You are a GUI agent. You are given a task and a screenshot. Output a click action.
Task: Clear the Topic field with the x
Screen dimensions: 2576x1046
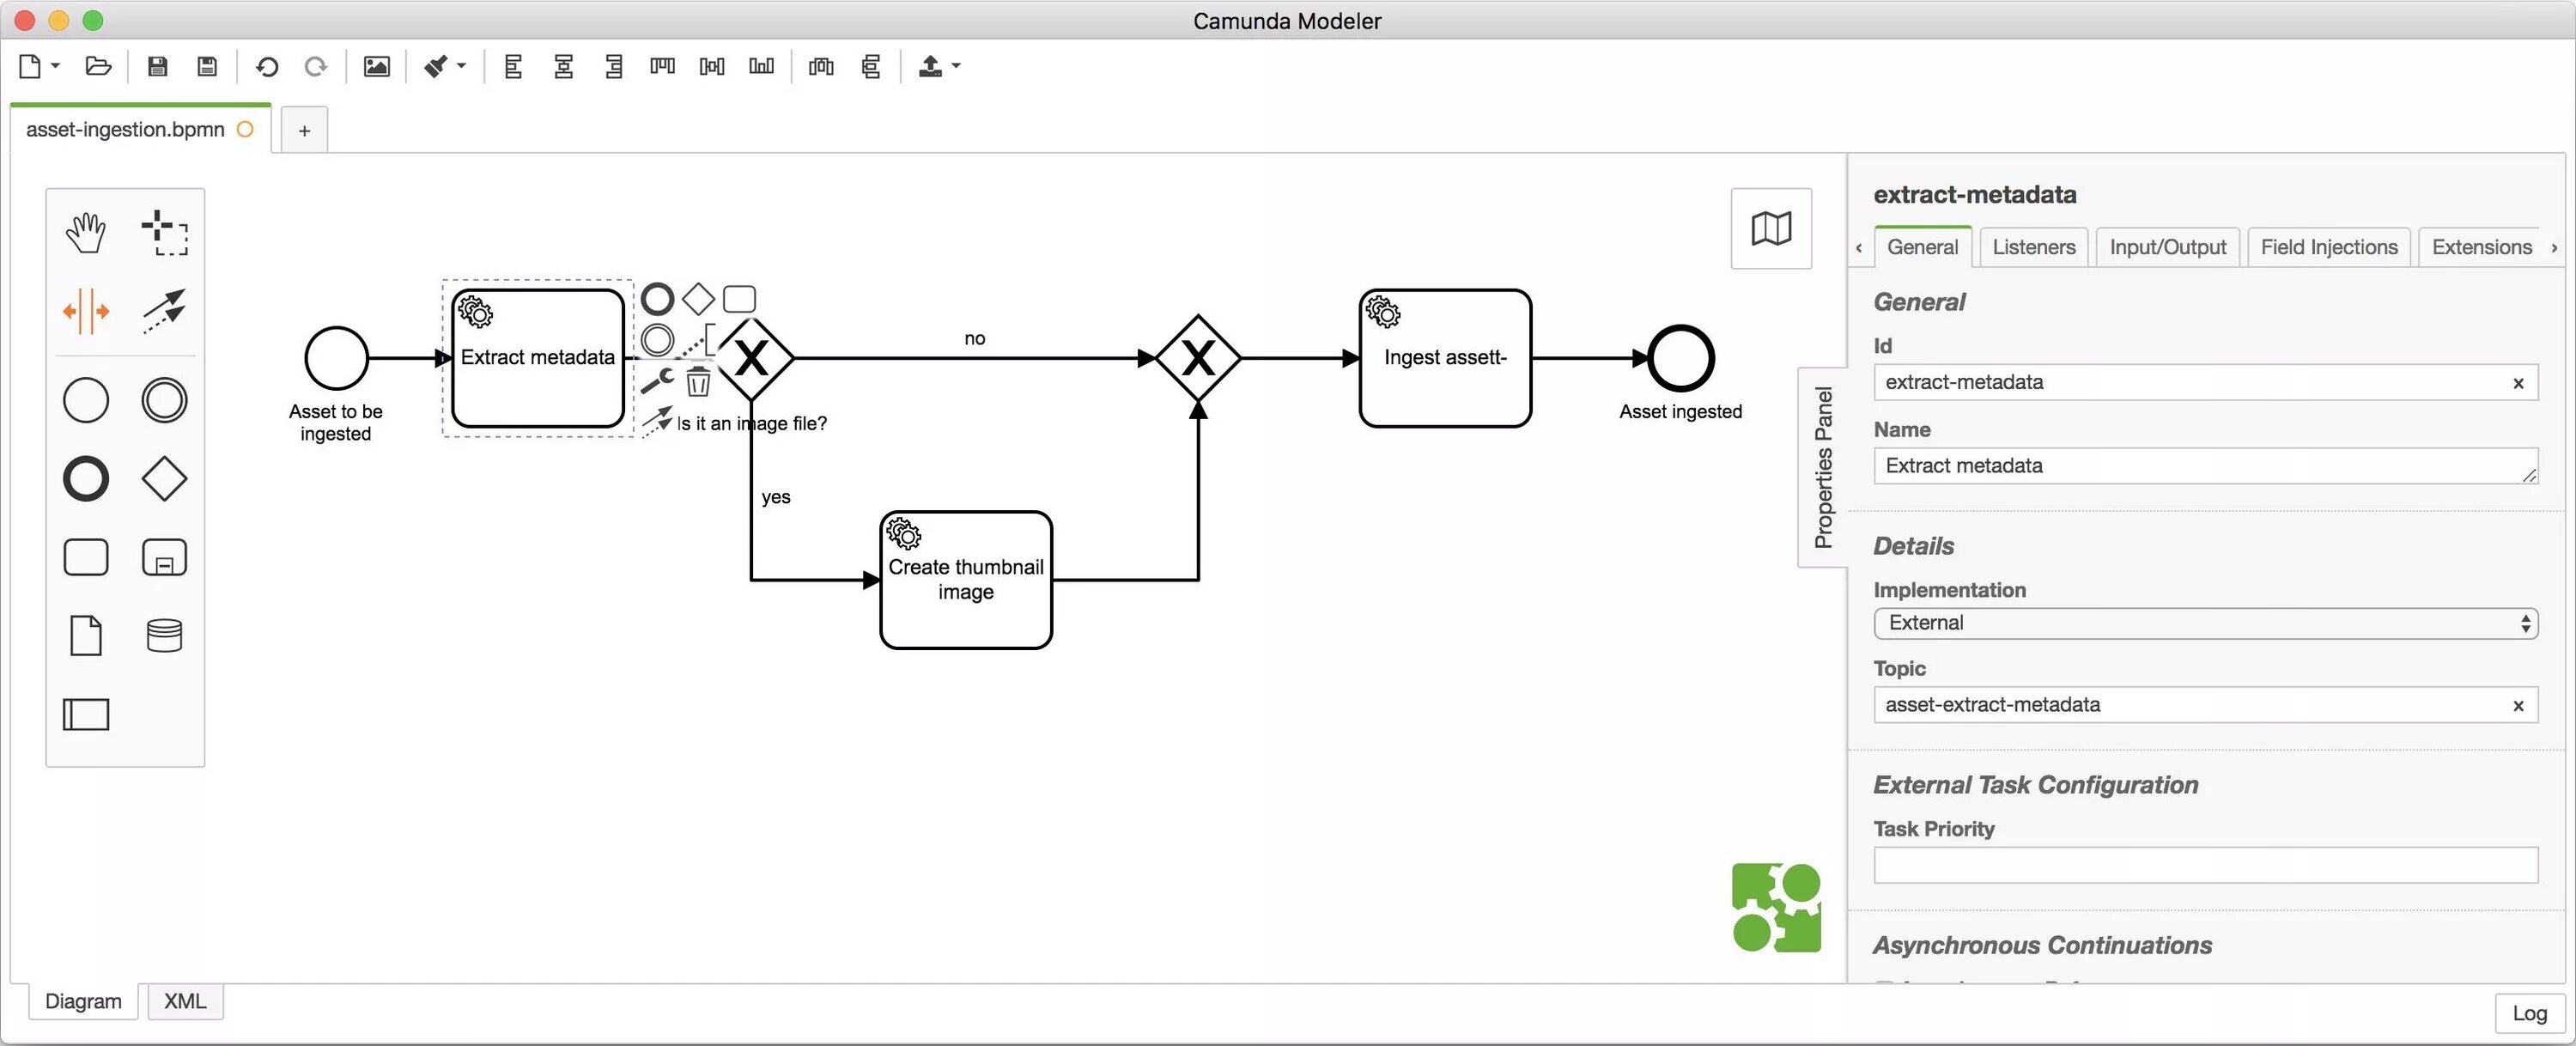pyautogui.click(x=2518, y=704)
